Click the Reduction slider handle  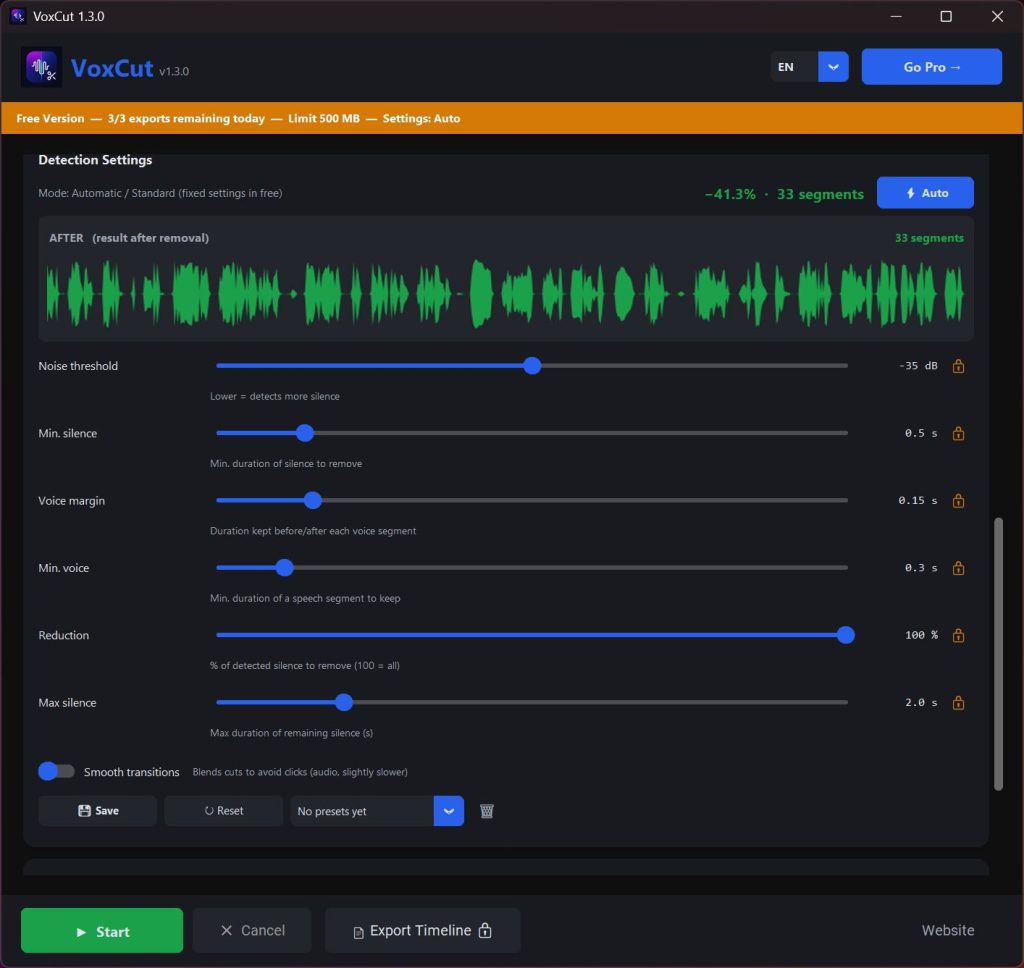point(846,635)
